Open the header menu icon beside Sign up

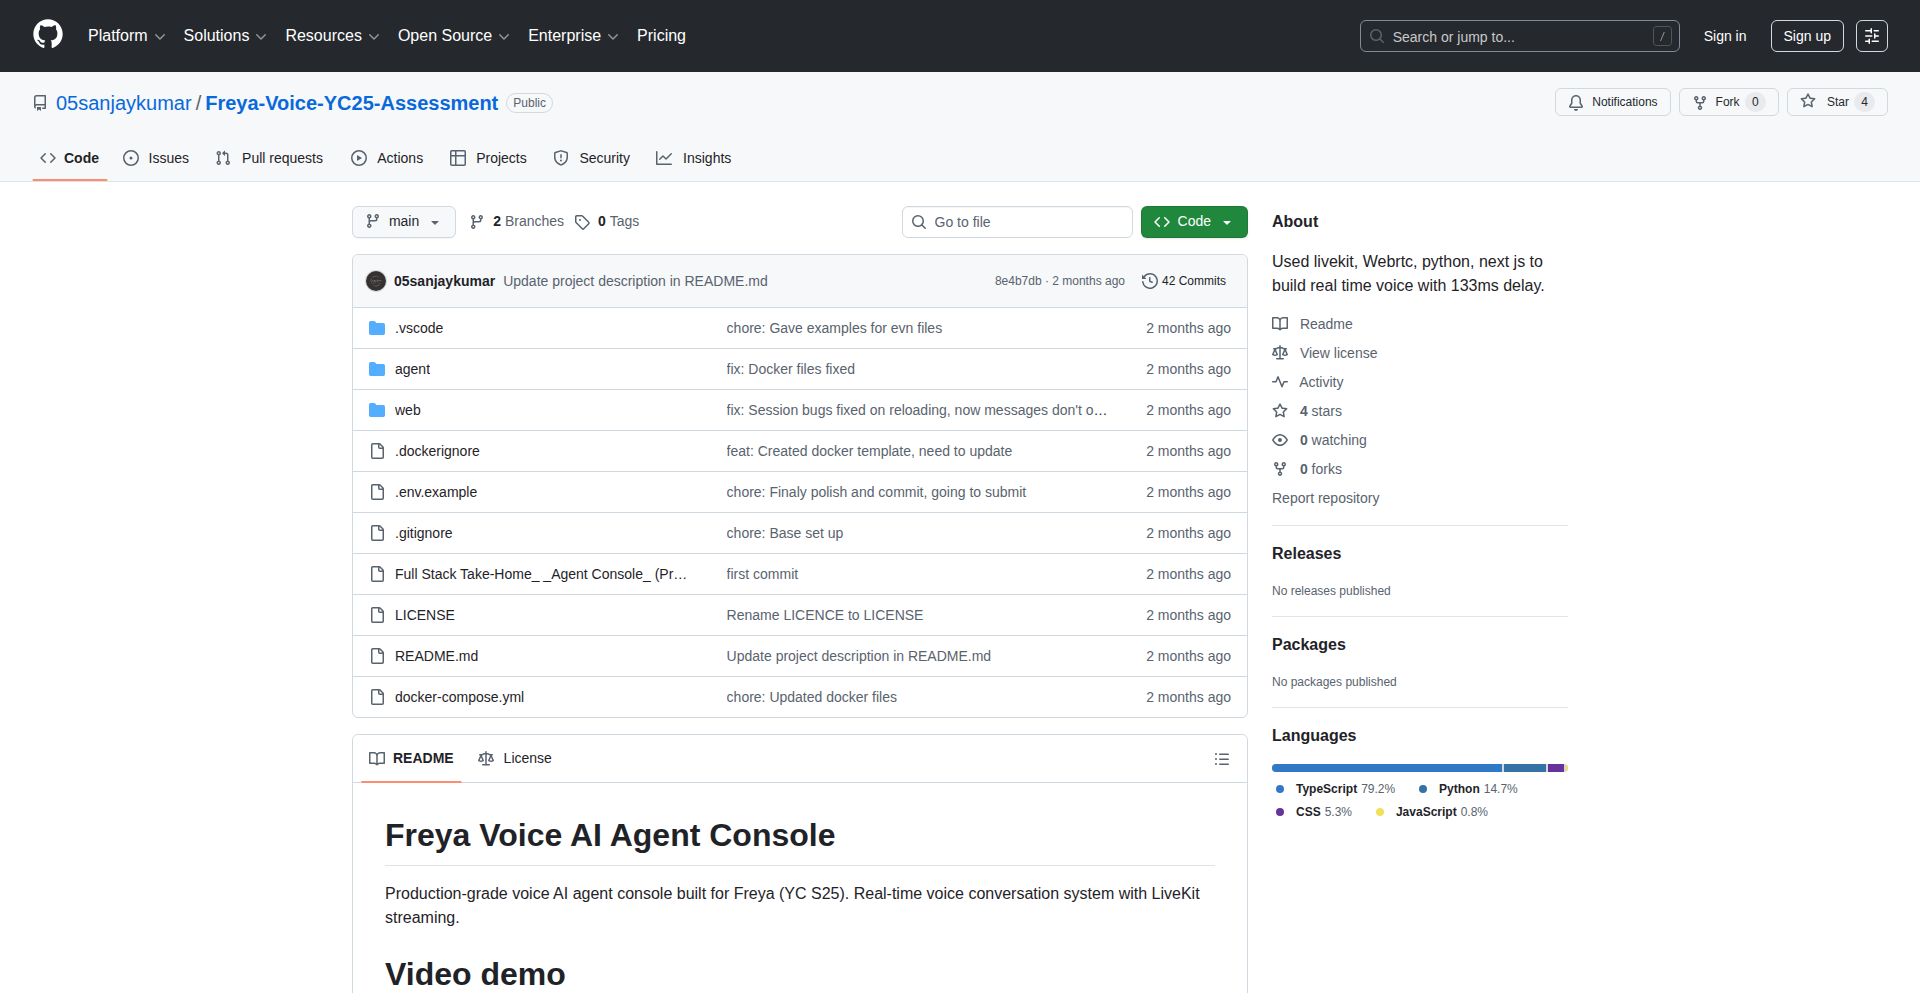tap(1871, 36)
